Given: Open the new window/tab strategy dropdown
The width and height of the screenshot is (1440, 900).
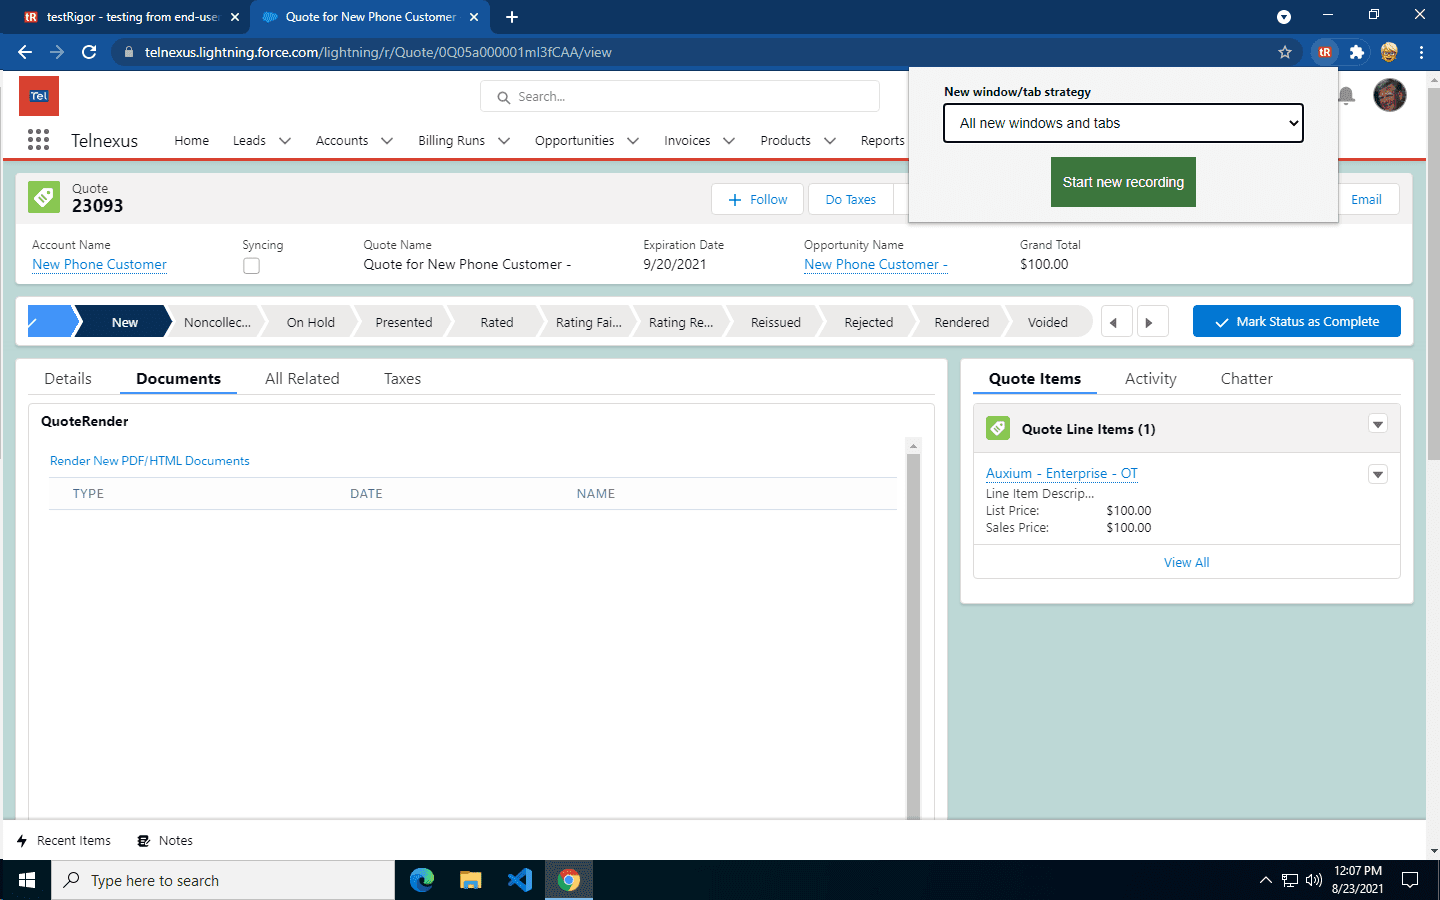Looking at the screenshot, I should (x=1122, y=123).
